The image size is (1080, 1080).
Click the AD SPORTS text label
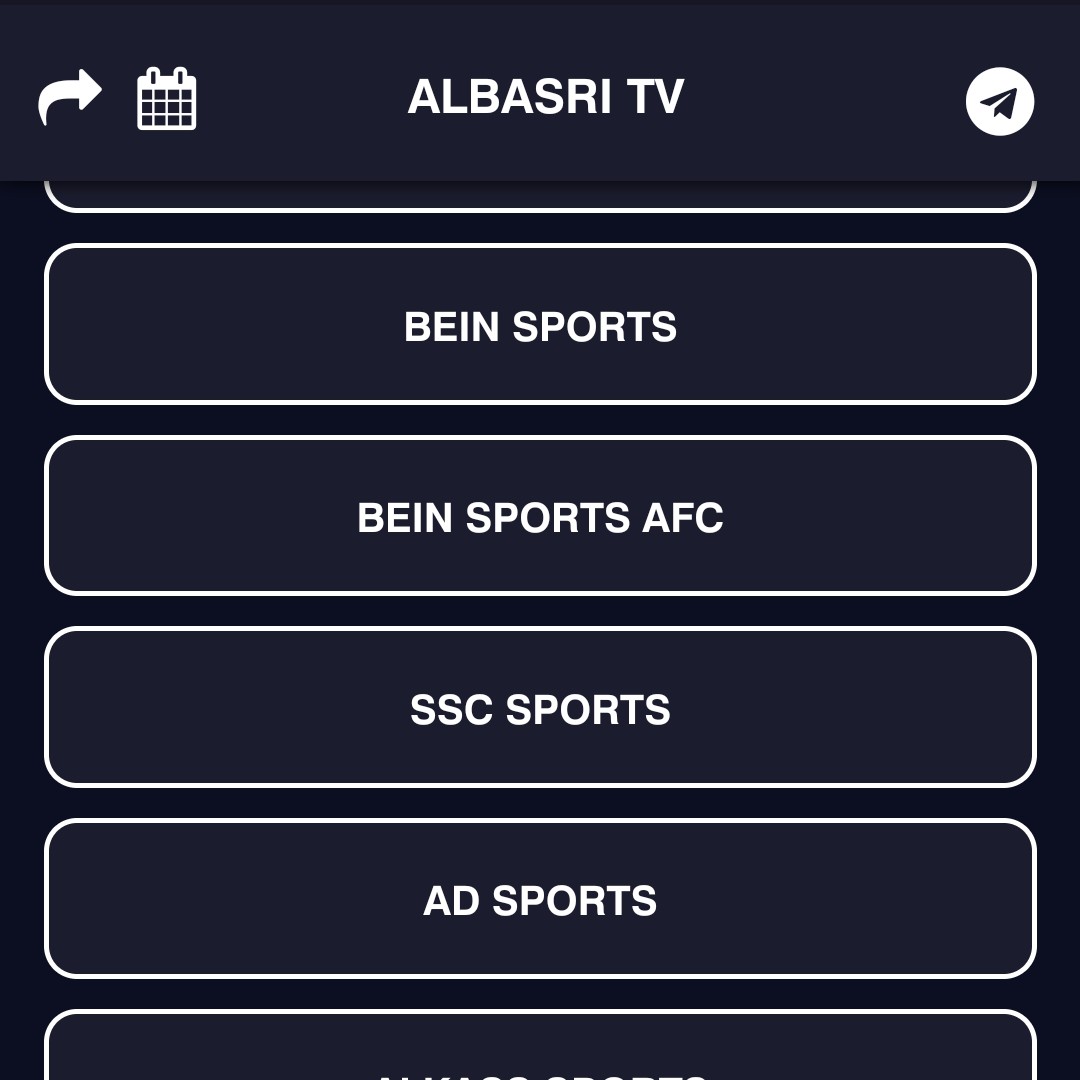click(540, 901)
